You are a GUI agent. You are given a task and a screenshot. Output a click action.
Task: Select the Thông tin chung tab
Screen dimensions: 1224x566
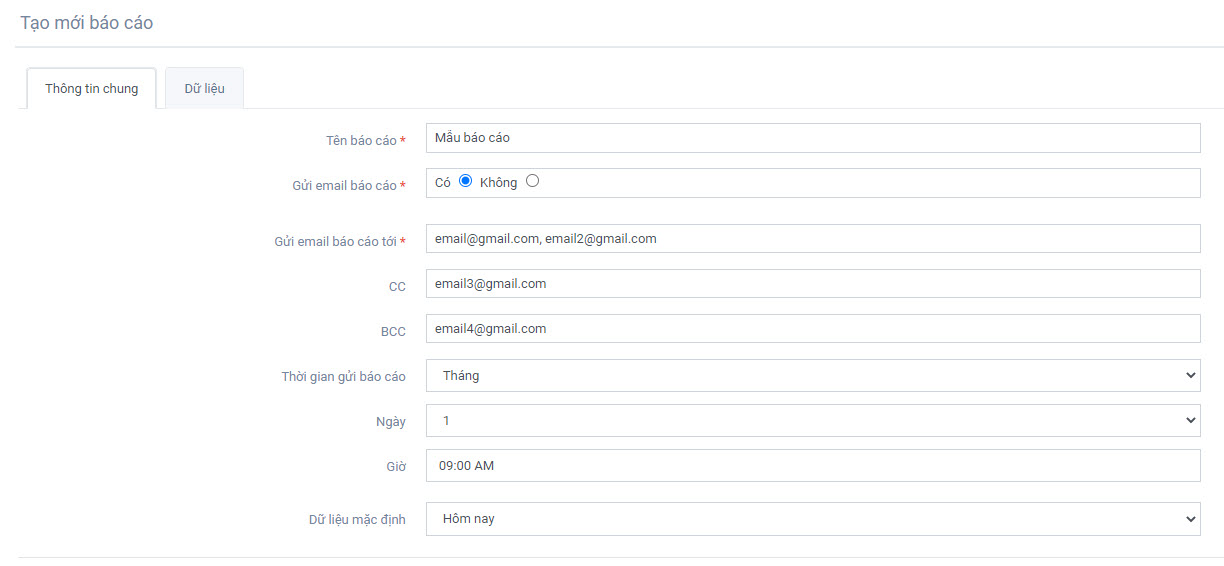pyautogui.click(x=91, y=88)
